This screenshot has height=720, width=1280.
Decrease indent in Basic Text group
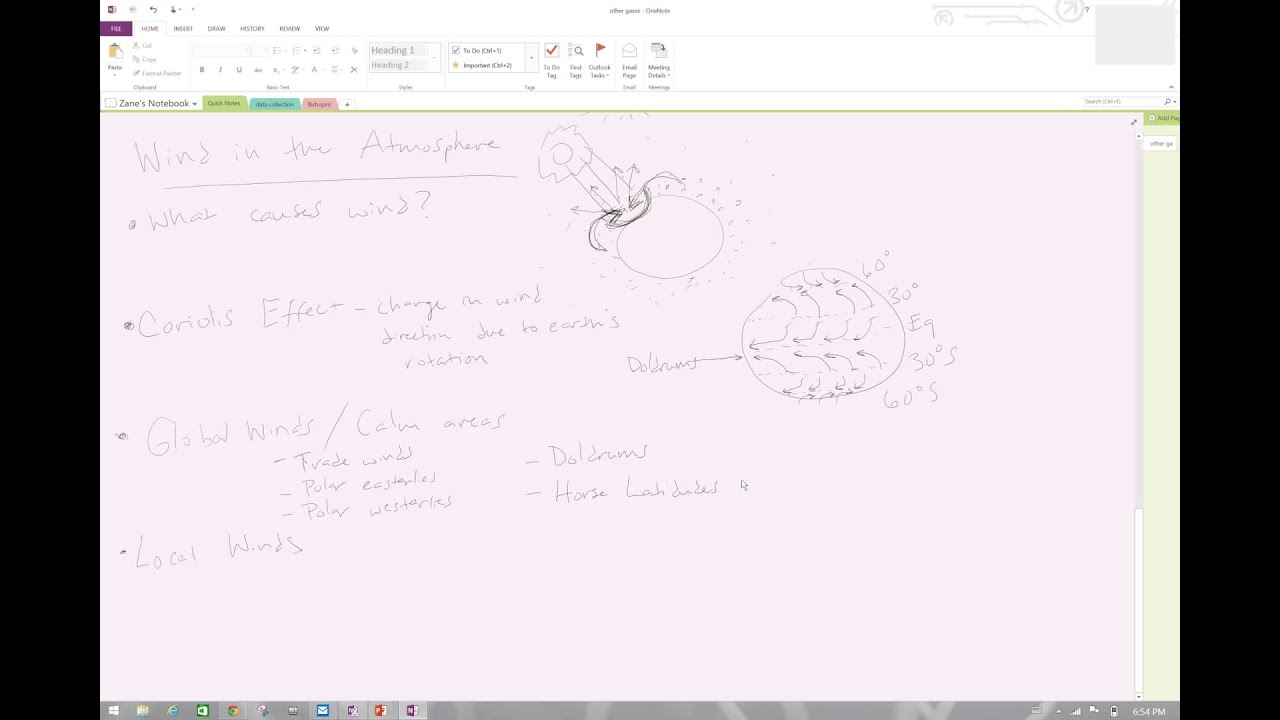coord(317,50)
